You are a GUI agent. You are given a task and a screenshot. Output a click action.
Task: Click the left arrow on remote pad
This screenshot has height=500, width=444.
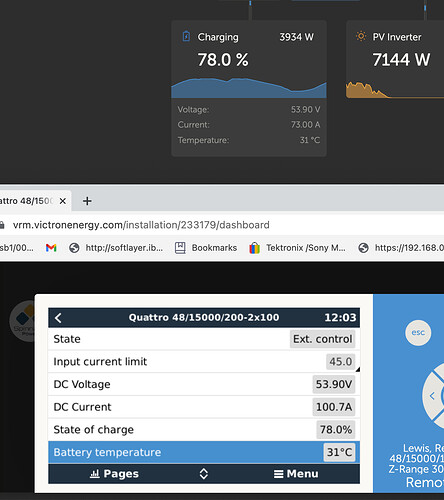coord(432,396)
